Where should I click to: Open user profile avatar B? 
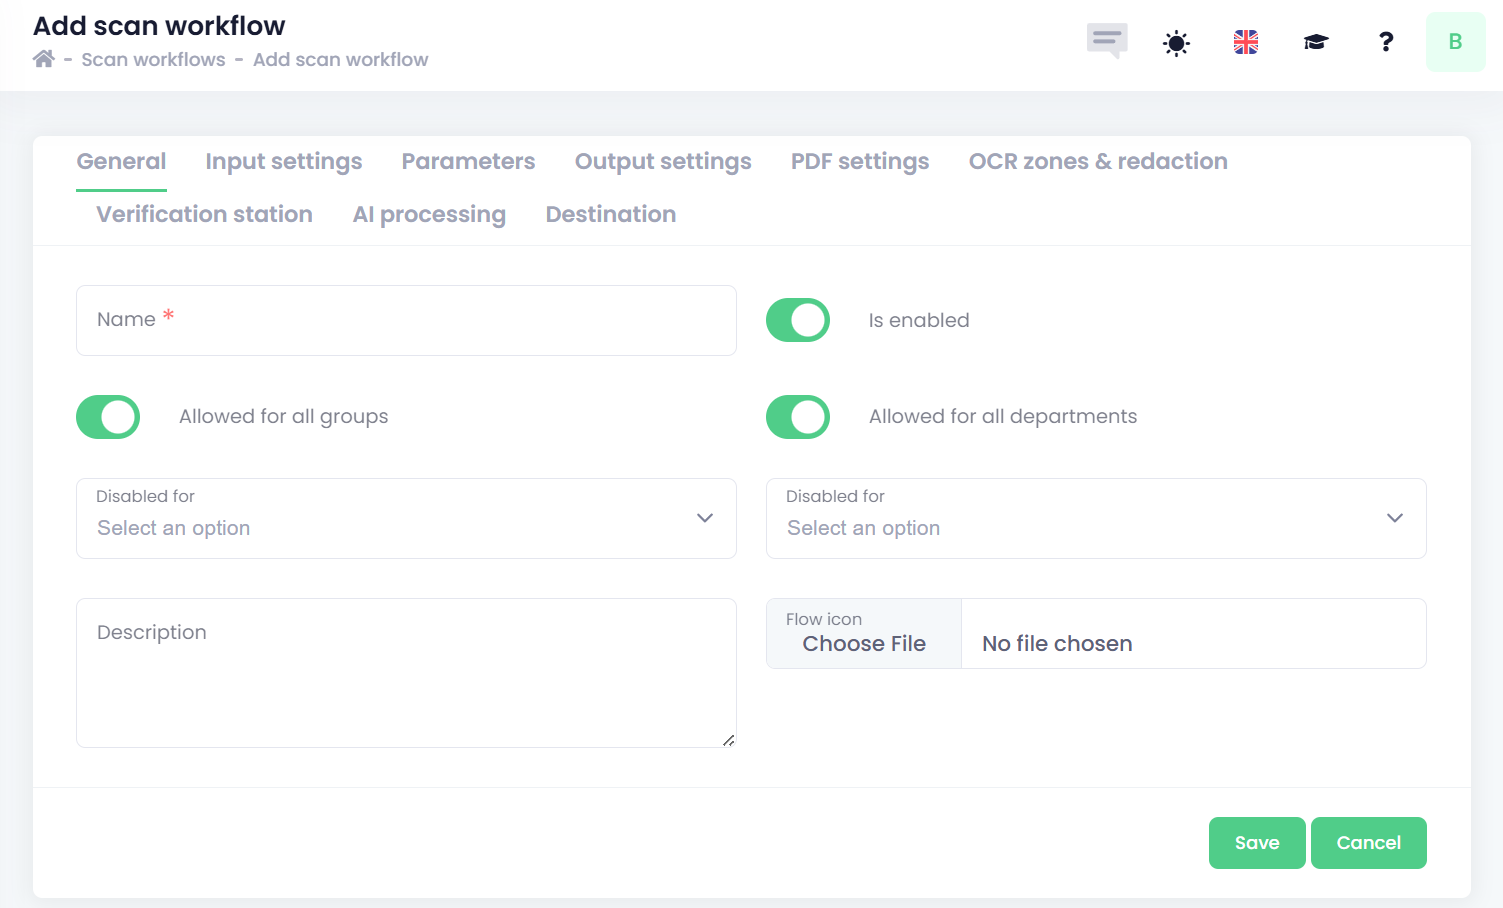(1455, 42)
